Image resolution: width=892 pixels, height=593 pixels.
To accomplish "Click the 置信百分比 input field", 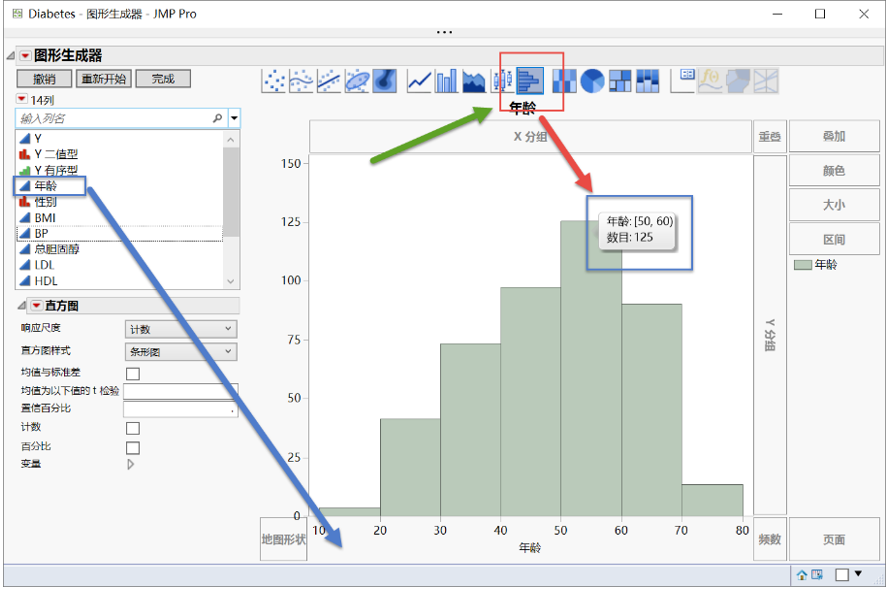I will [180, 409].
